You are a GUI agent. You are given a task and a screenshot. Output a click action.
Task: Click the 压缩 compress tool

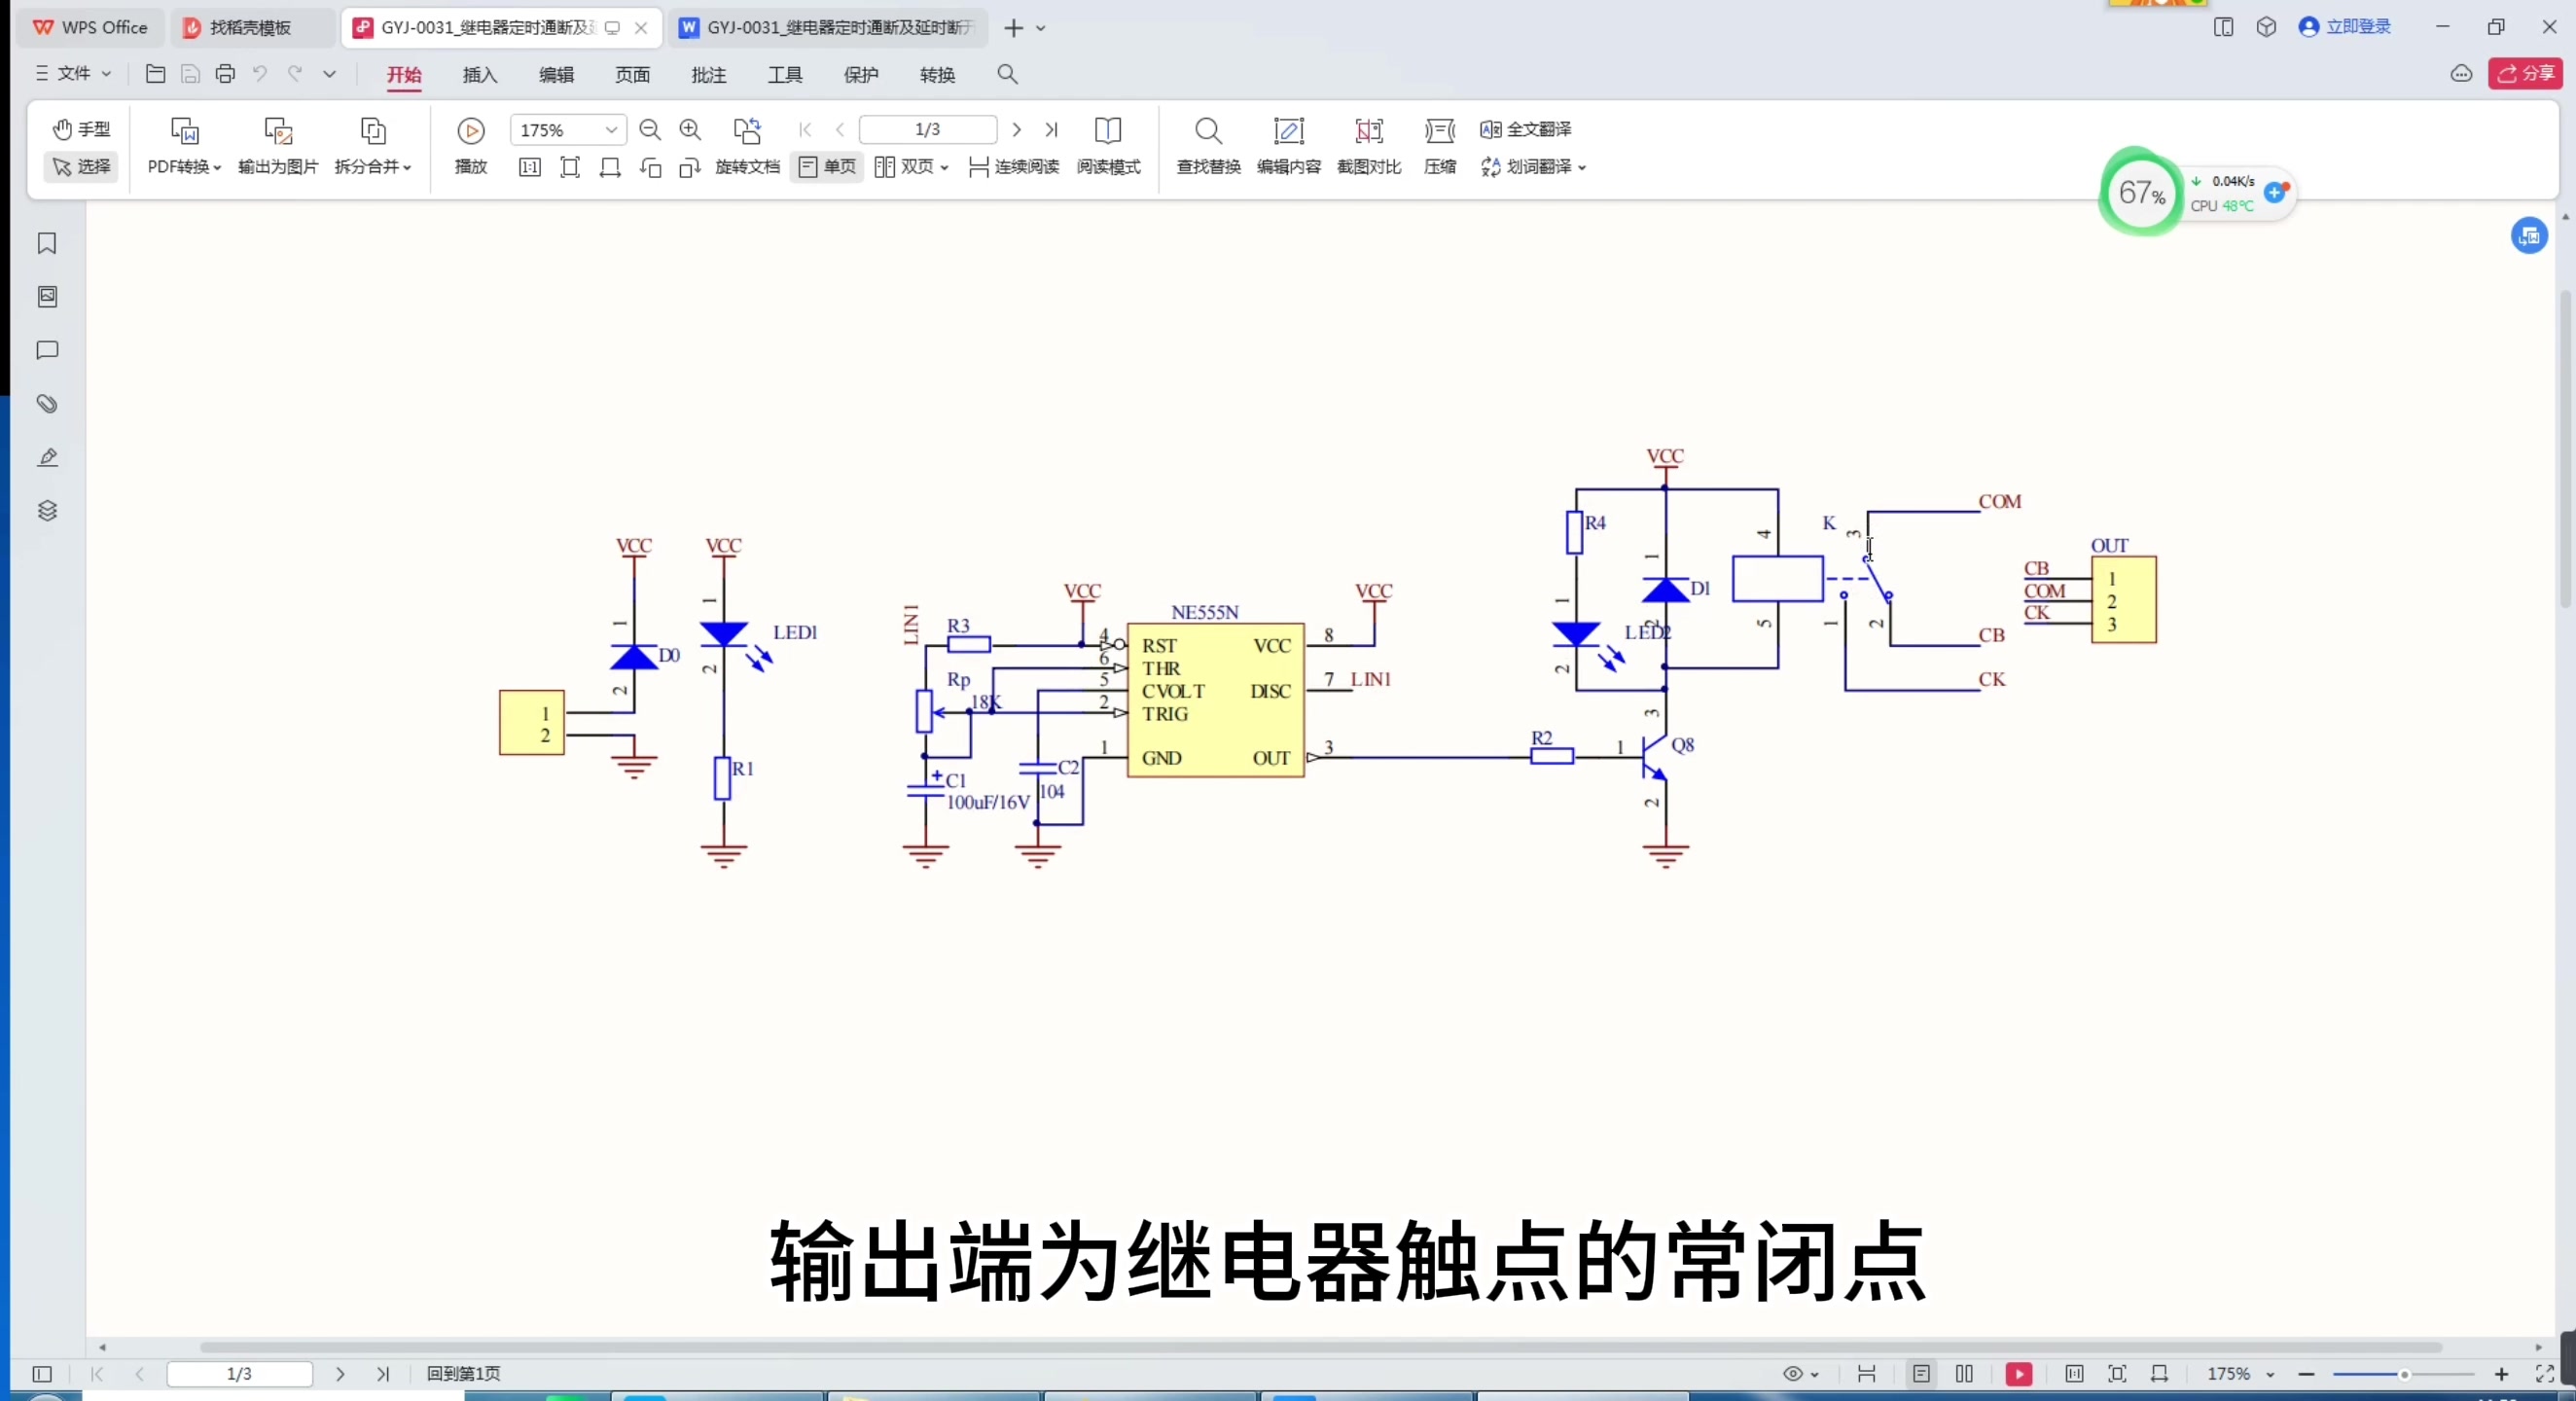[x=1440, y=147]
